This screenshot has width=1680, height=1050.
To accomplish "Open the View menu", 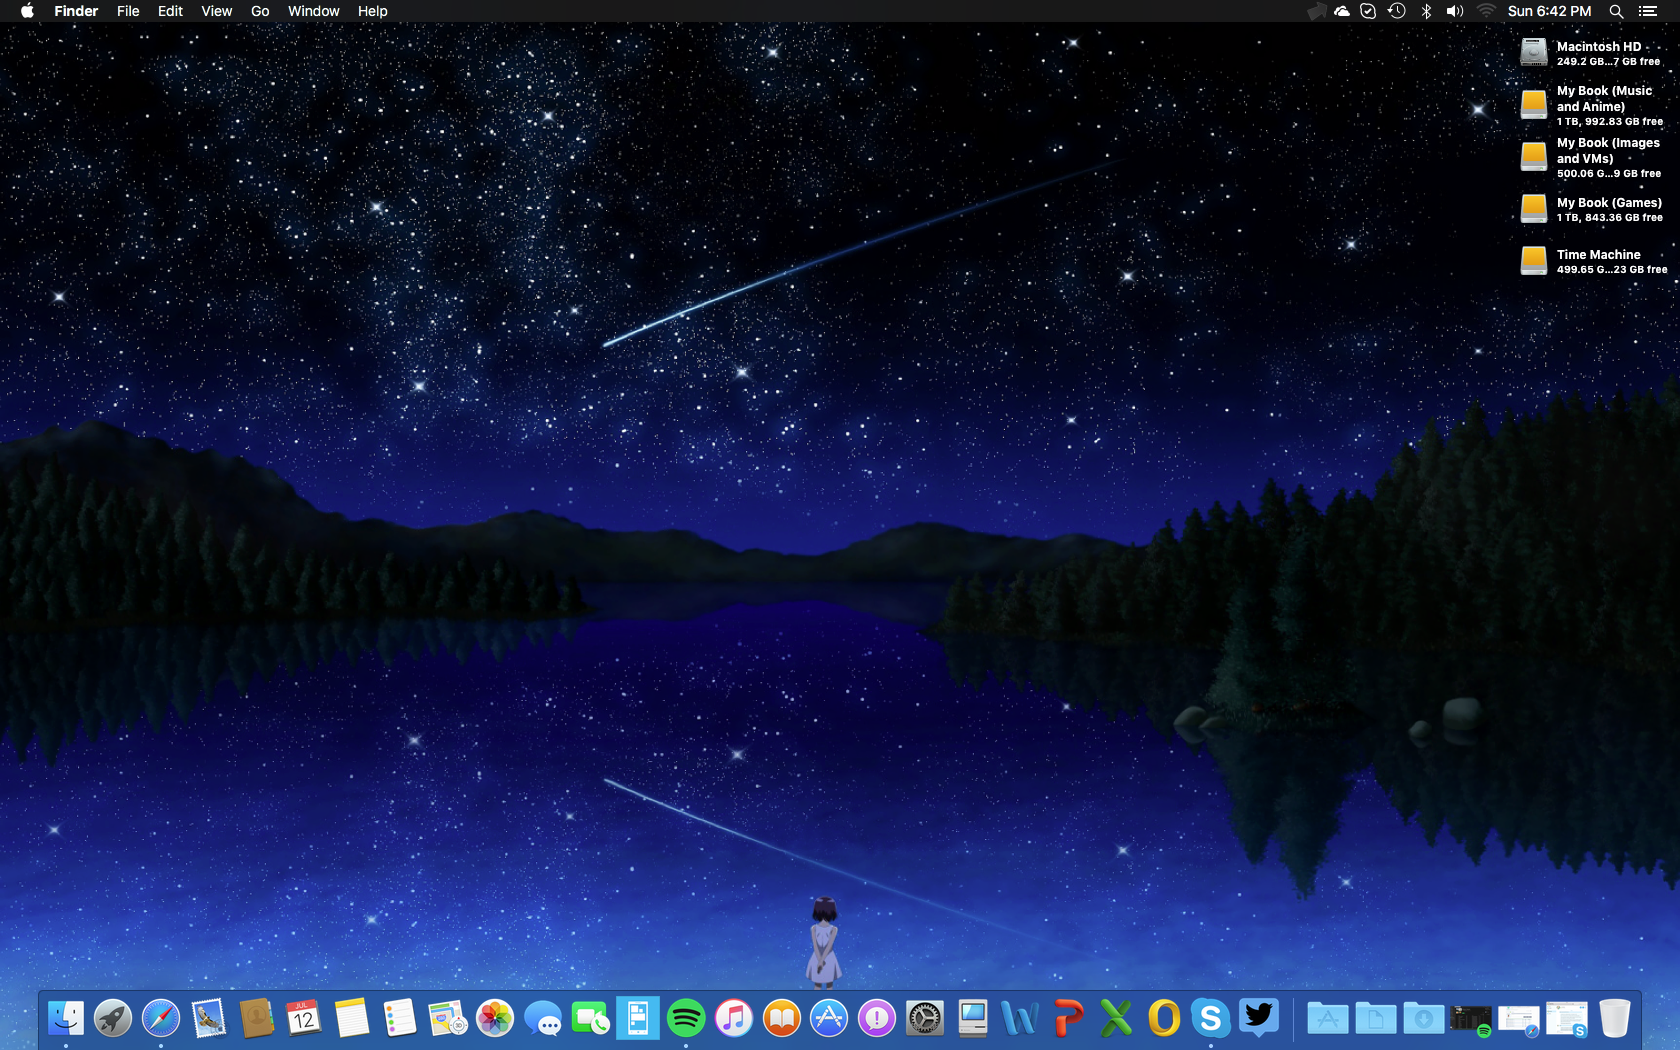I will pos(216,11).
